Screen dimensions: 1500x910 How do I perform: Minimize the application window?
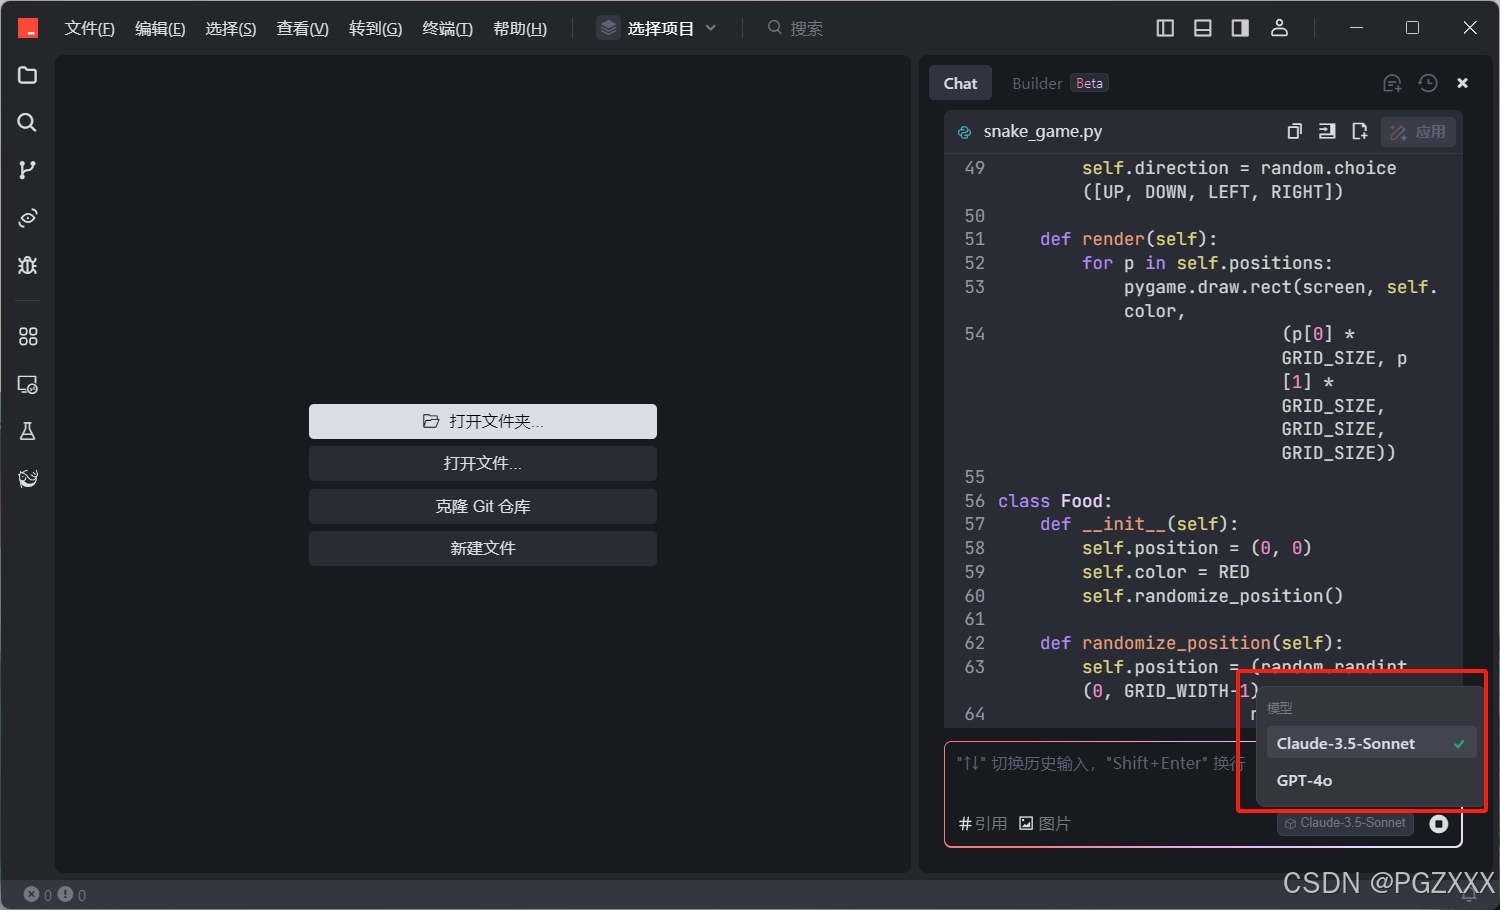[1357, 28]
